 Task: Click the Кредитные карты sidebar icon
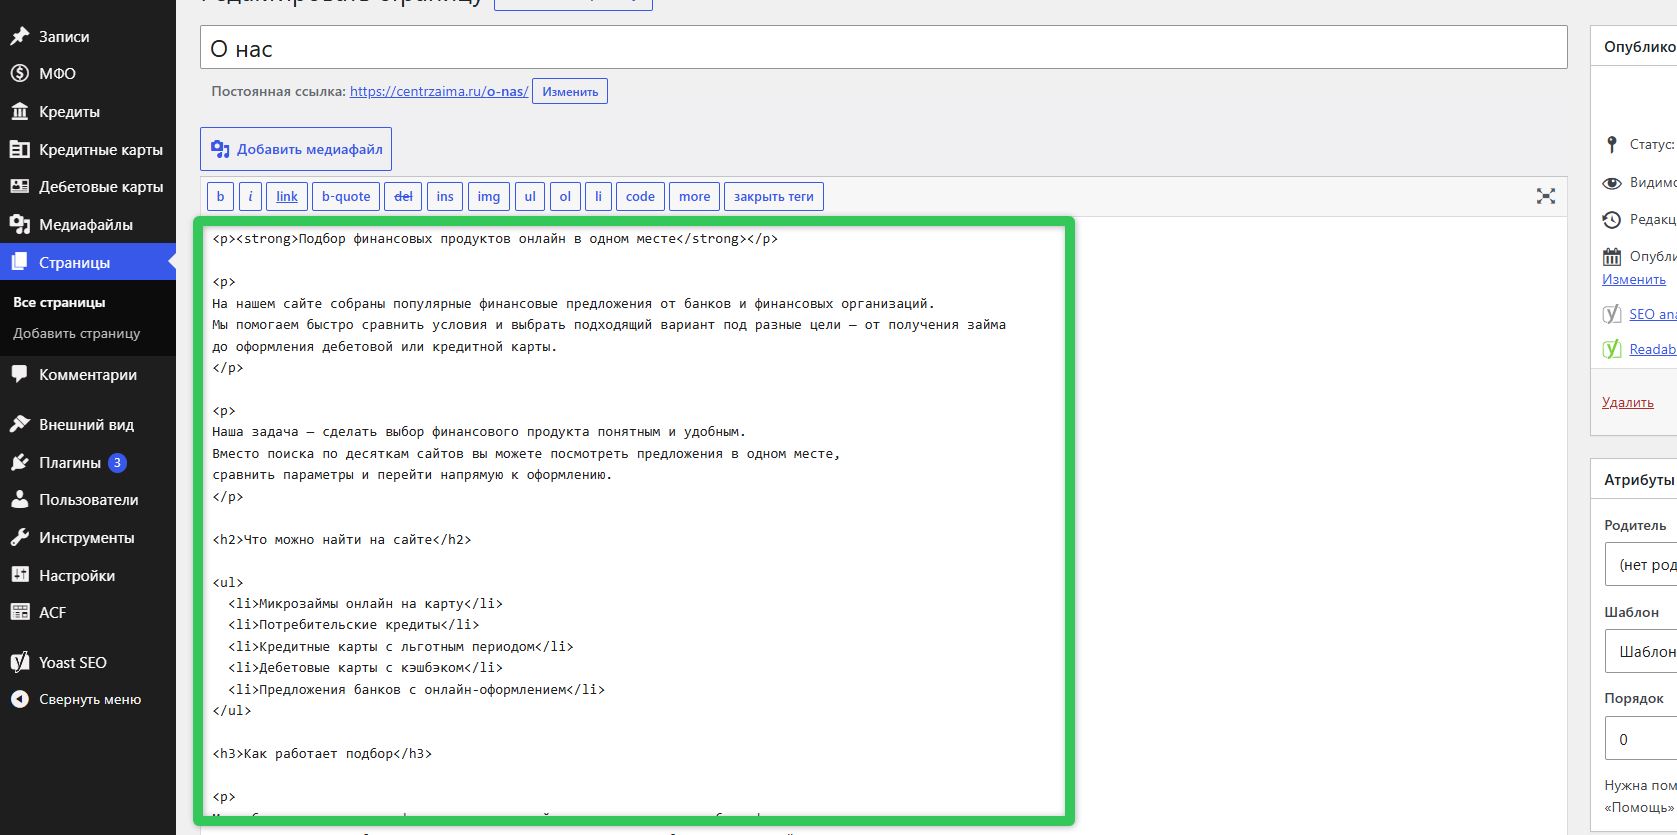pyautogui.click(x=19, y=150)
